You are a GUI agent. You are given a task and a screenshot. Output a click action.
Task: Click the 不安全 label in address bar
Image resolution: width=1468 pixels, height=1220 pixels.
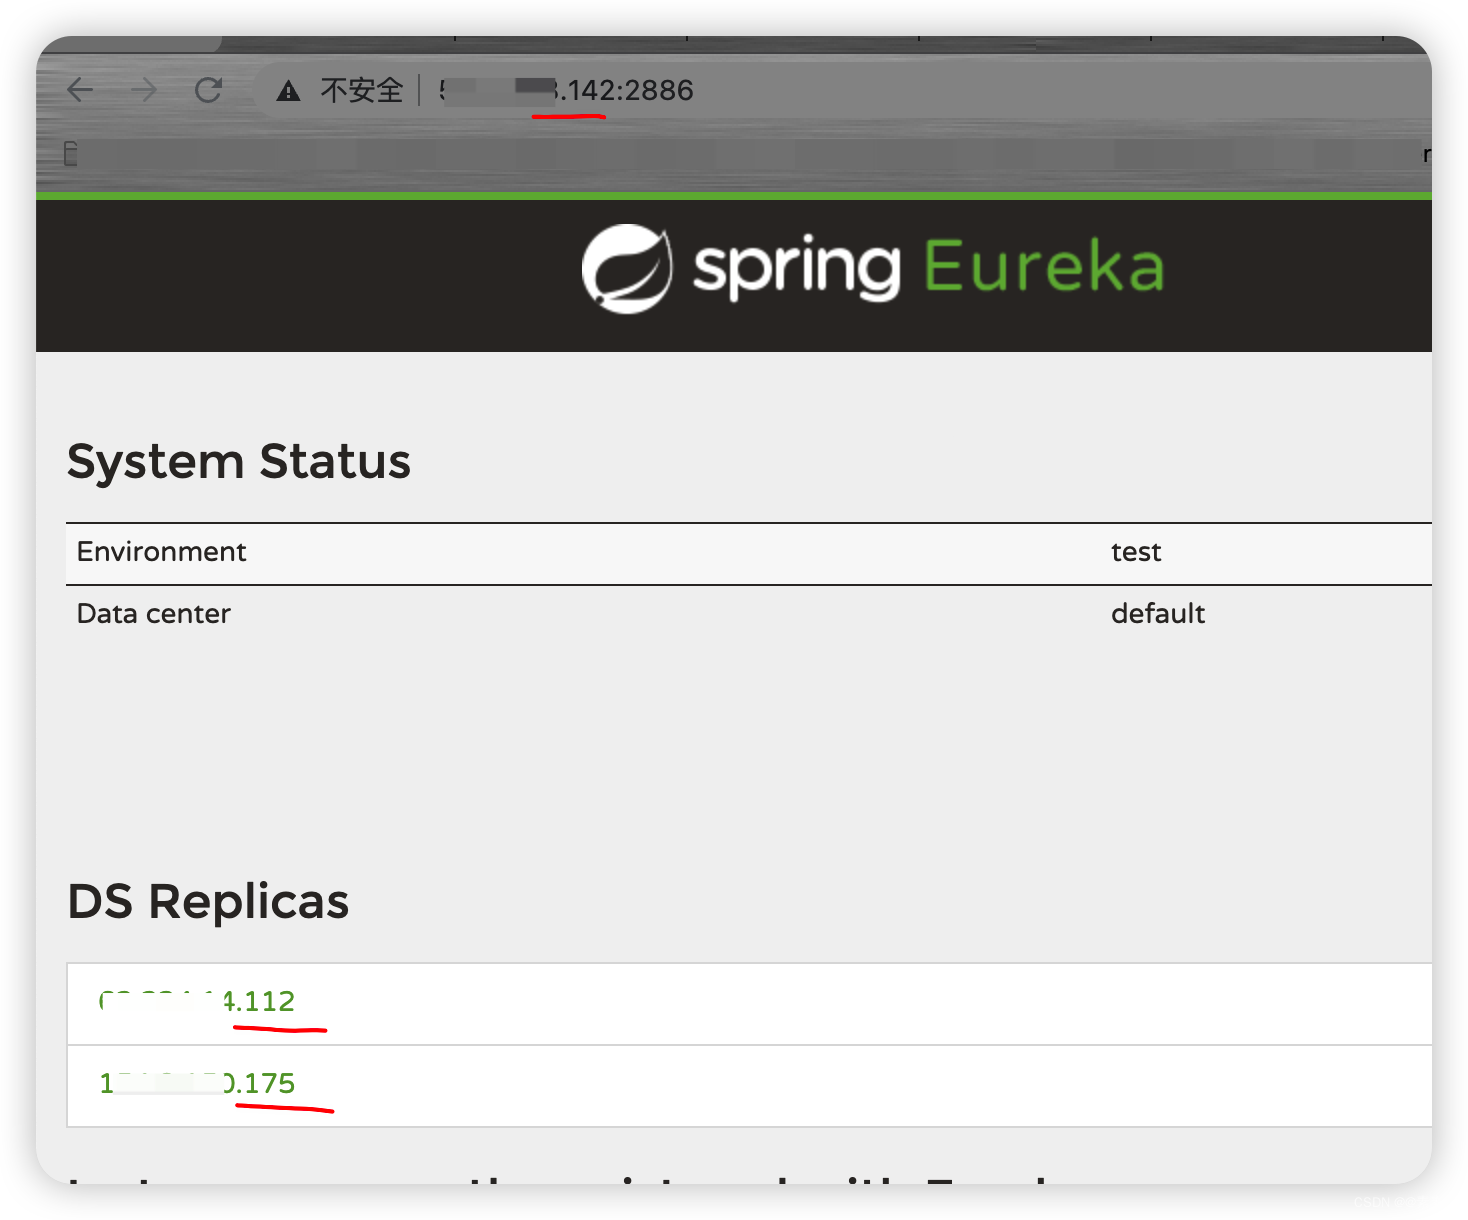[361, 90]
